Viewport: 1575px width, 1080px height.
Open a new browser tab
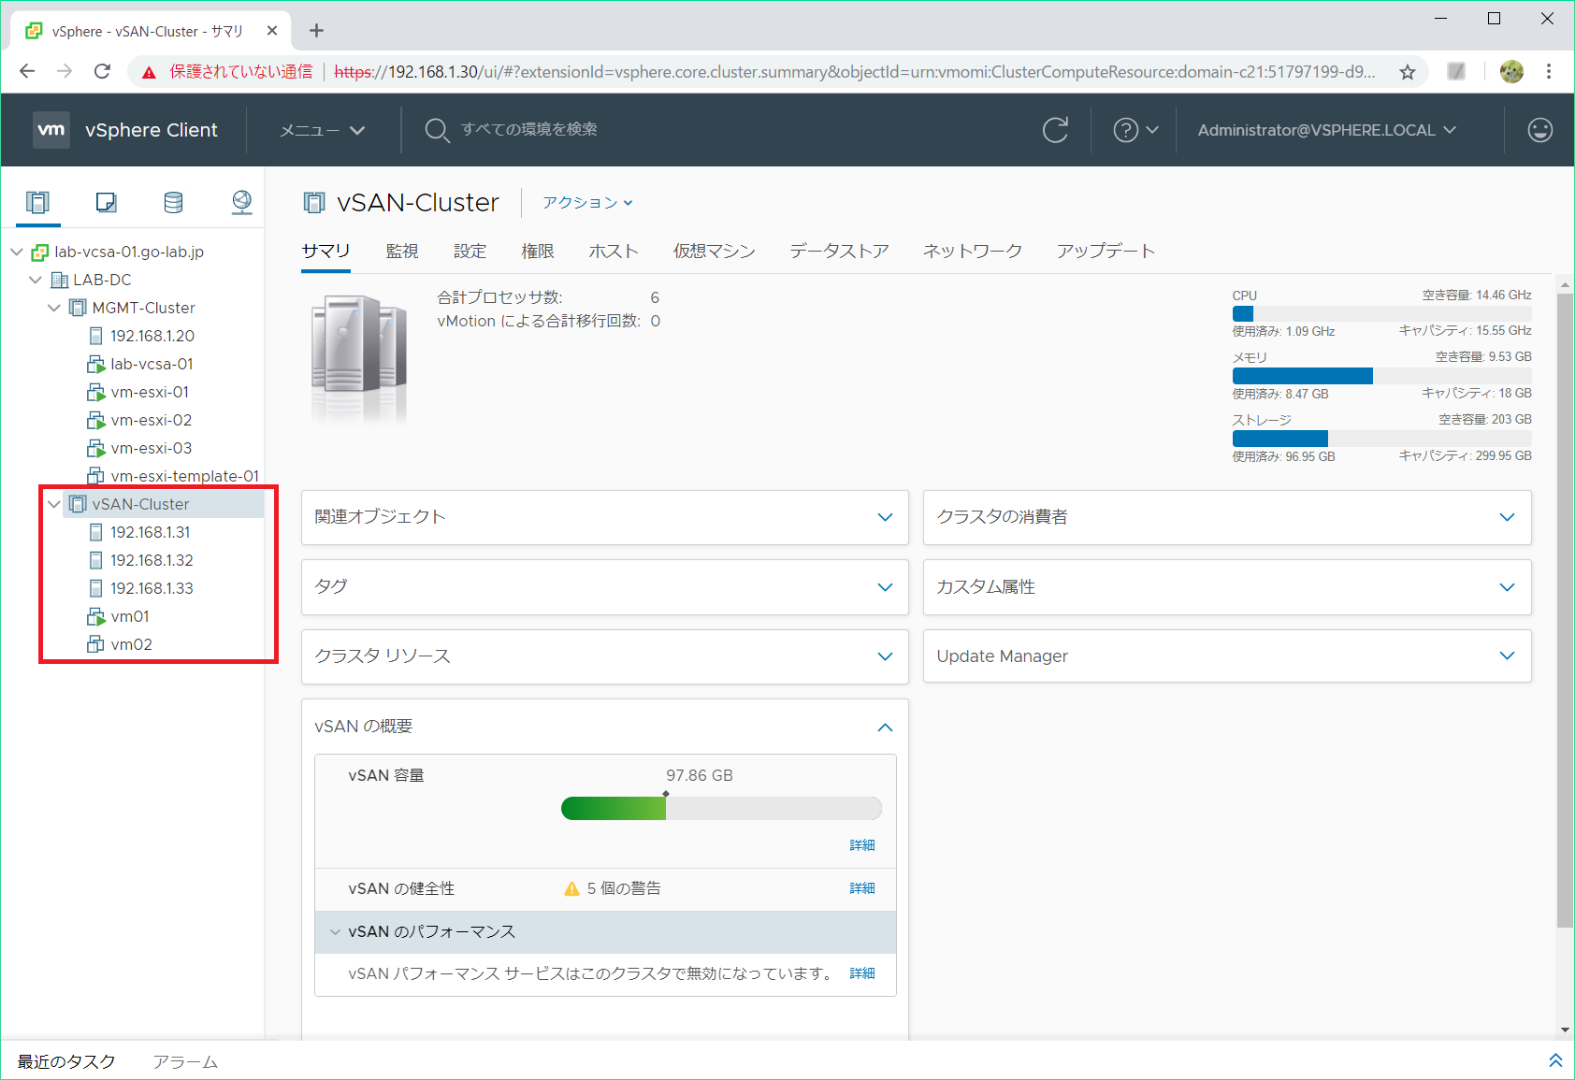[x=316, y=30]
